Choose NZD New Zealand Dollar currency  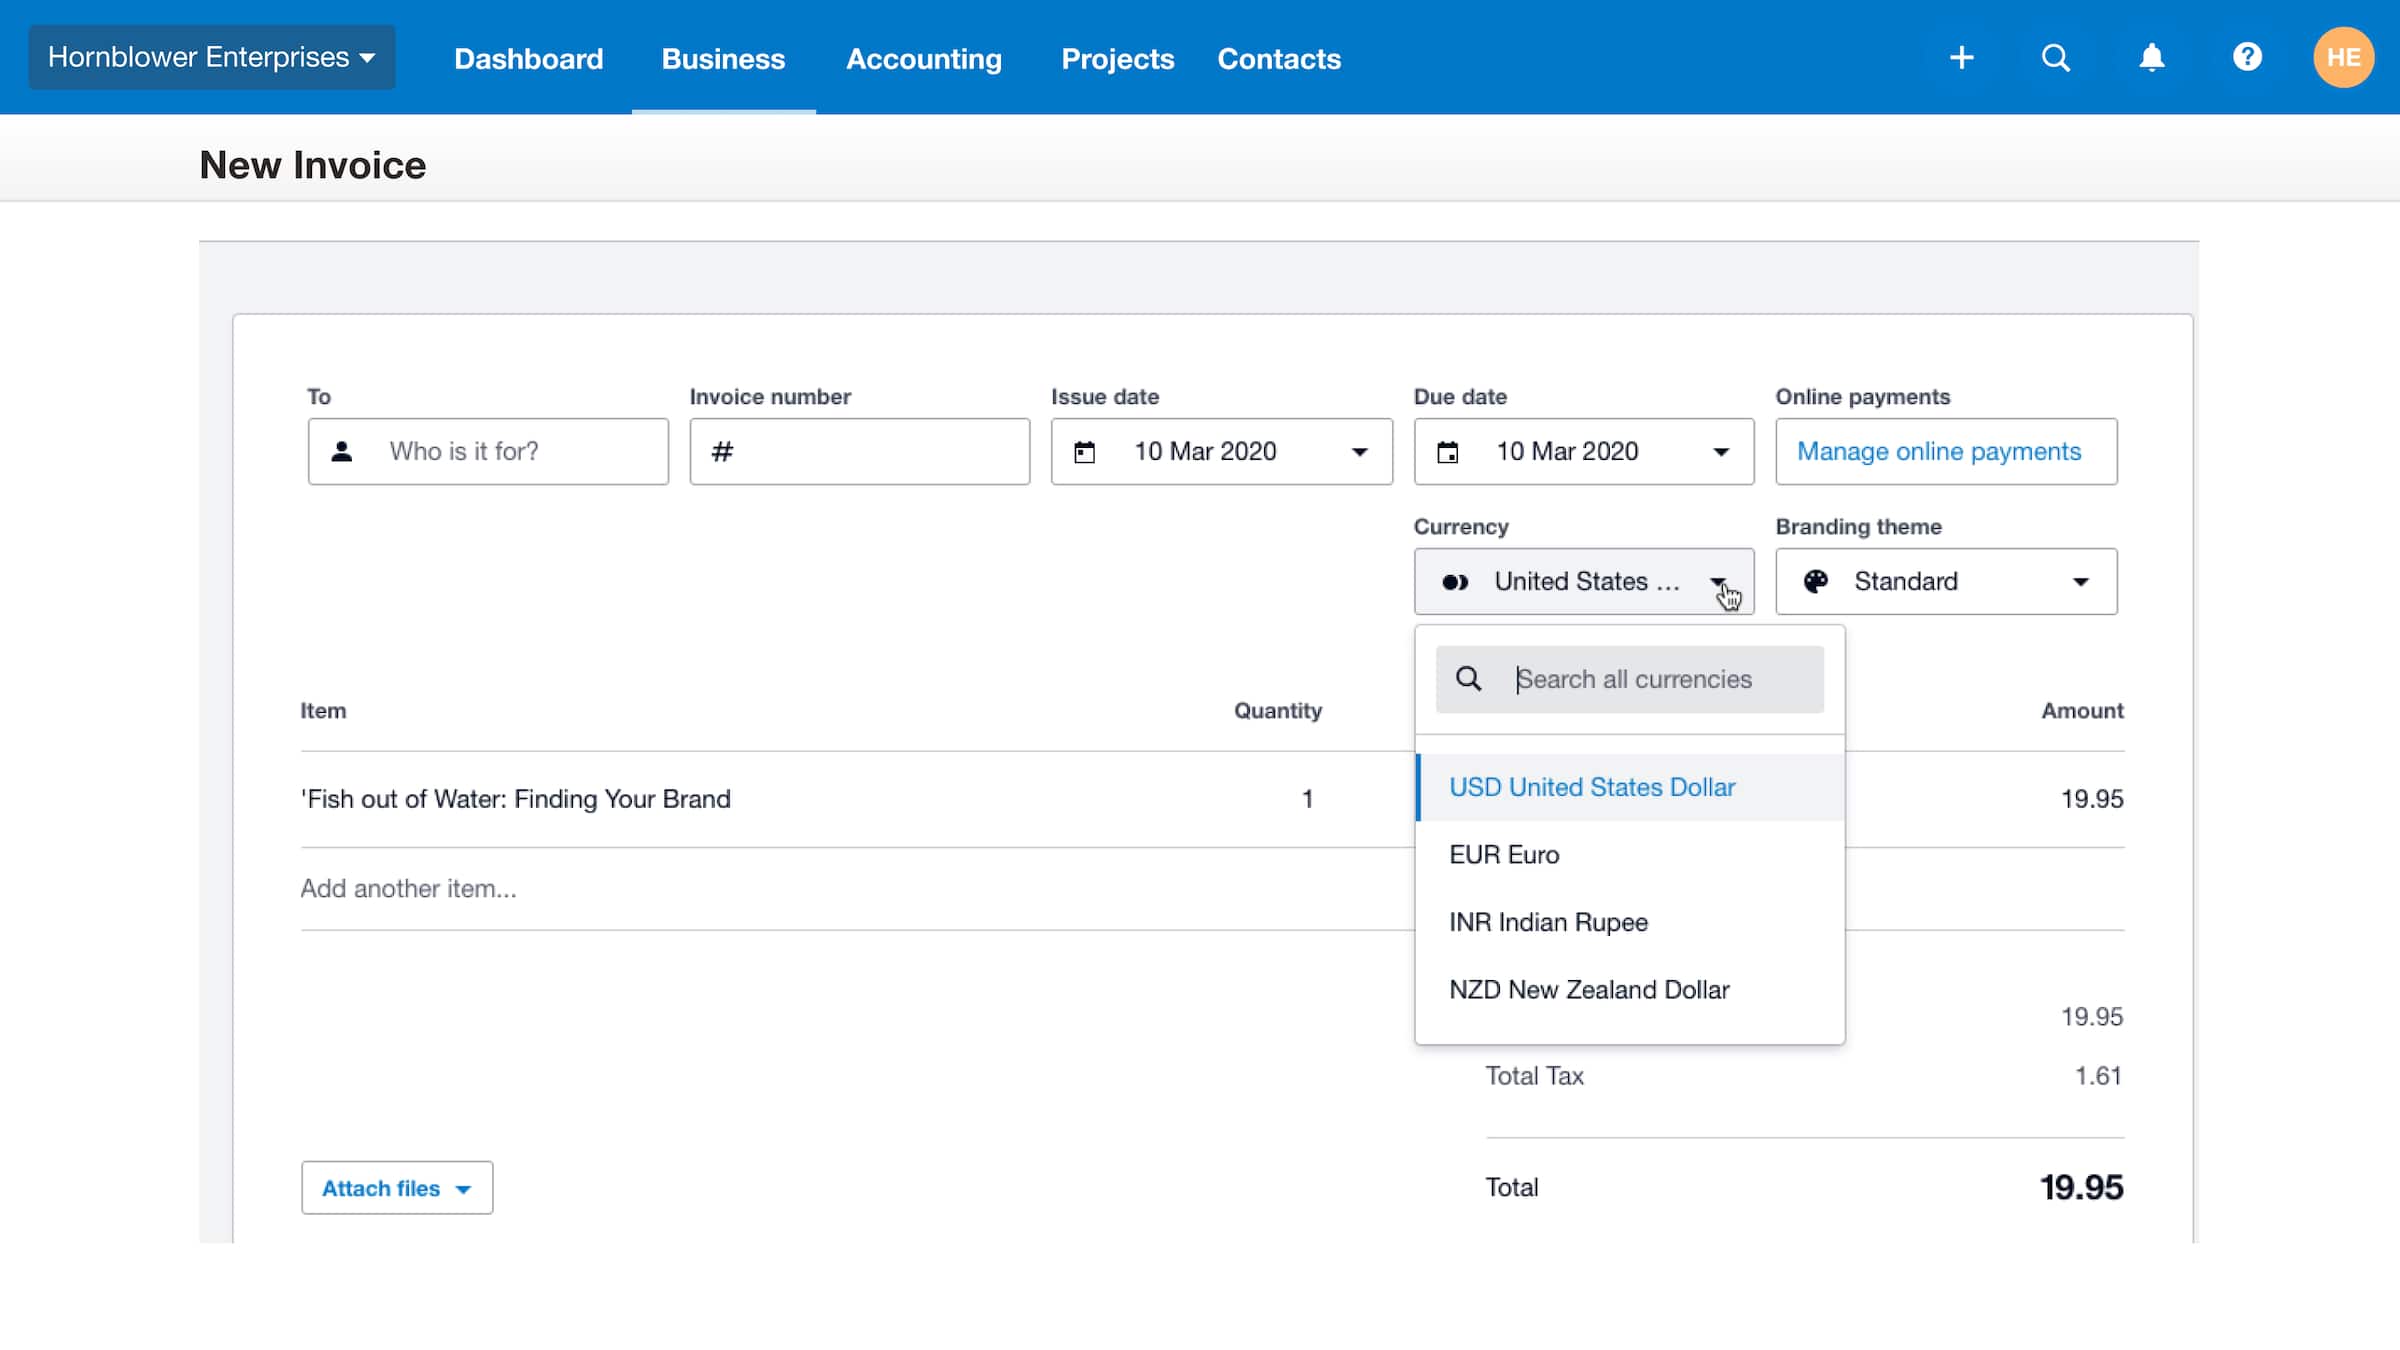click(x=1589, y=990)
